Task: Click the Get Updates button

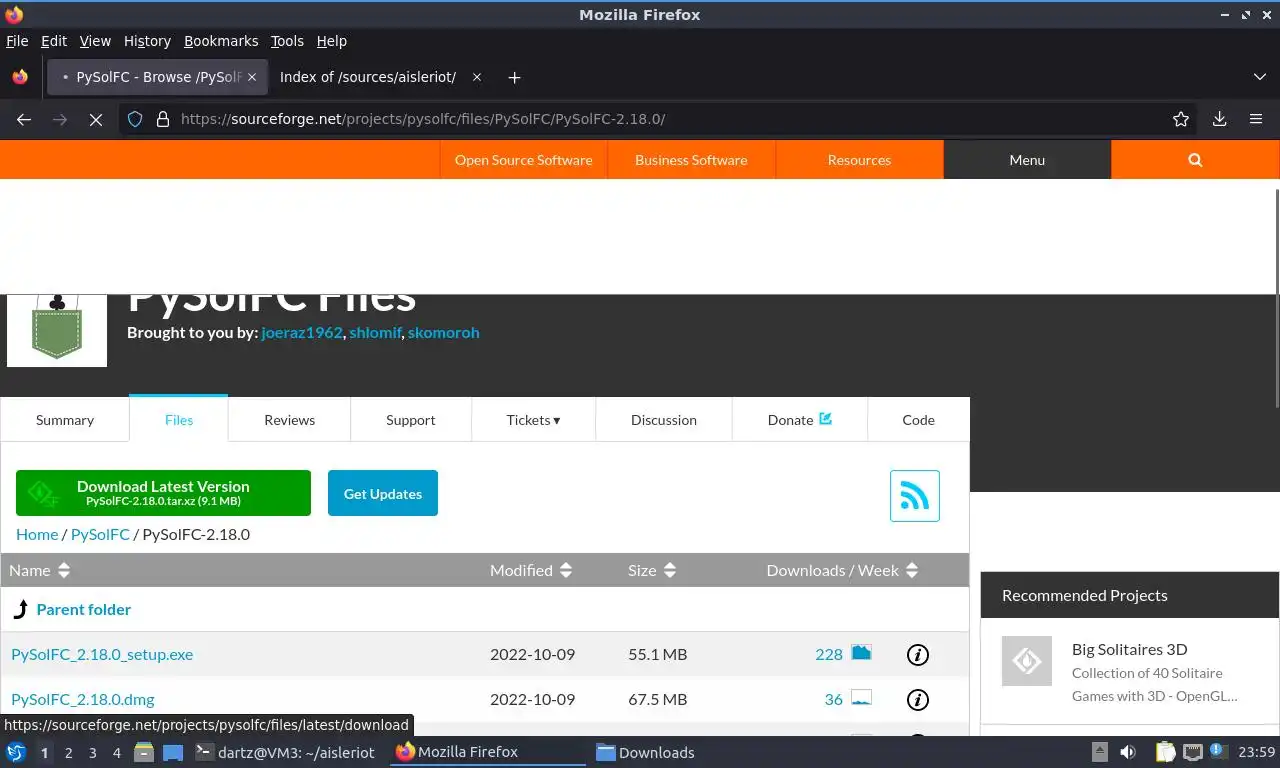Action: (383, 493)
